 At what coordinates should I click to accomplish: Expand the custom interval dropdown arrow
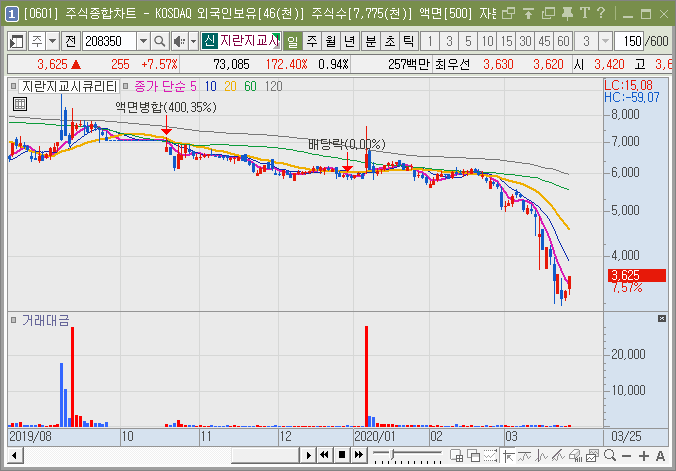[x=605, y=41]
